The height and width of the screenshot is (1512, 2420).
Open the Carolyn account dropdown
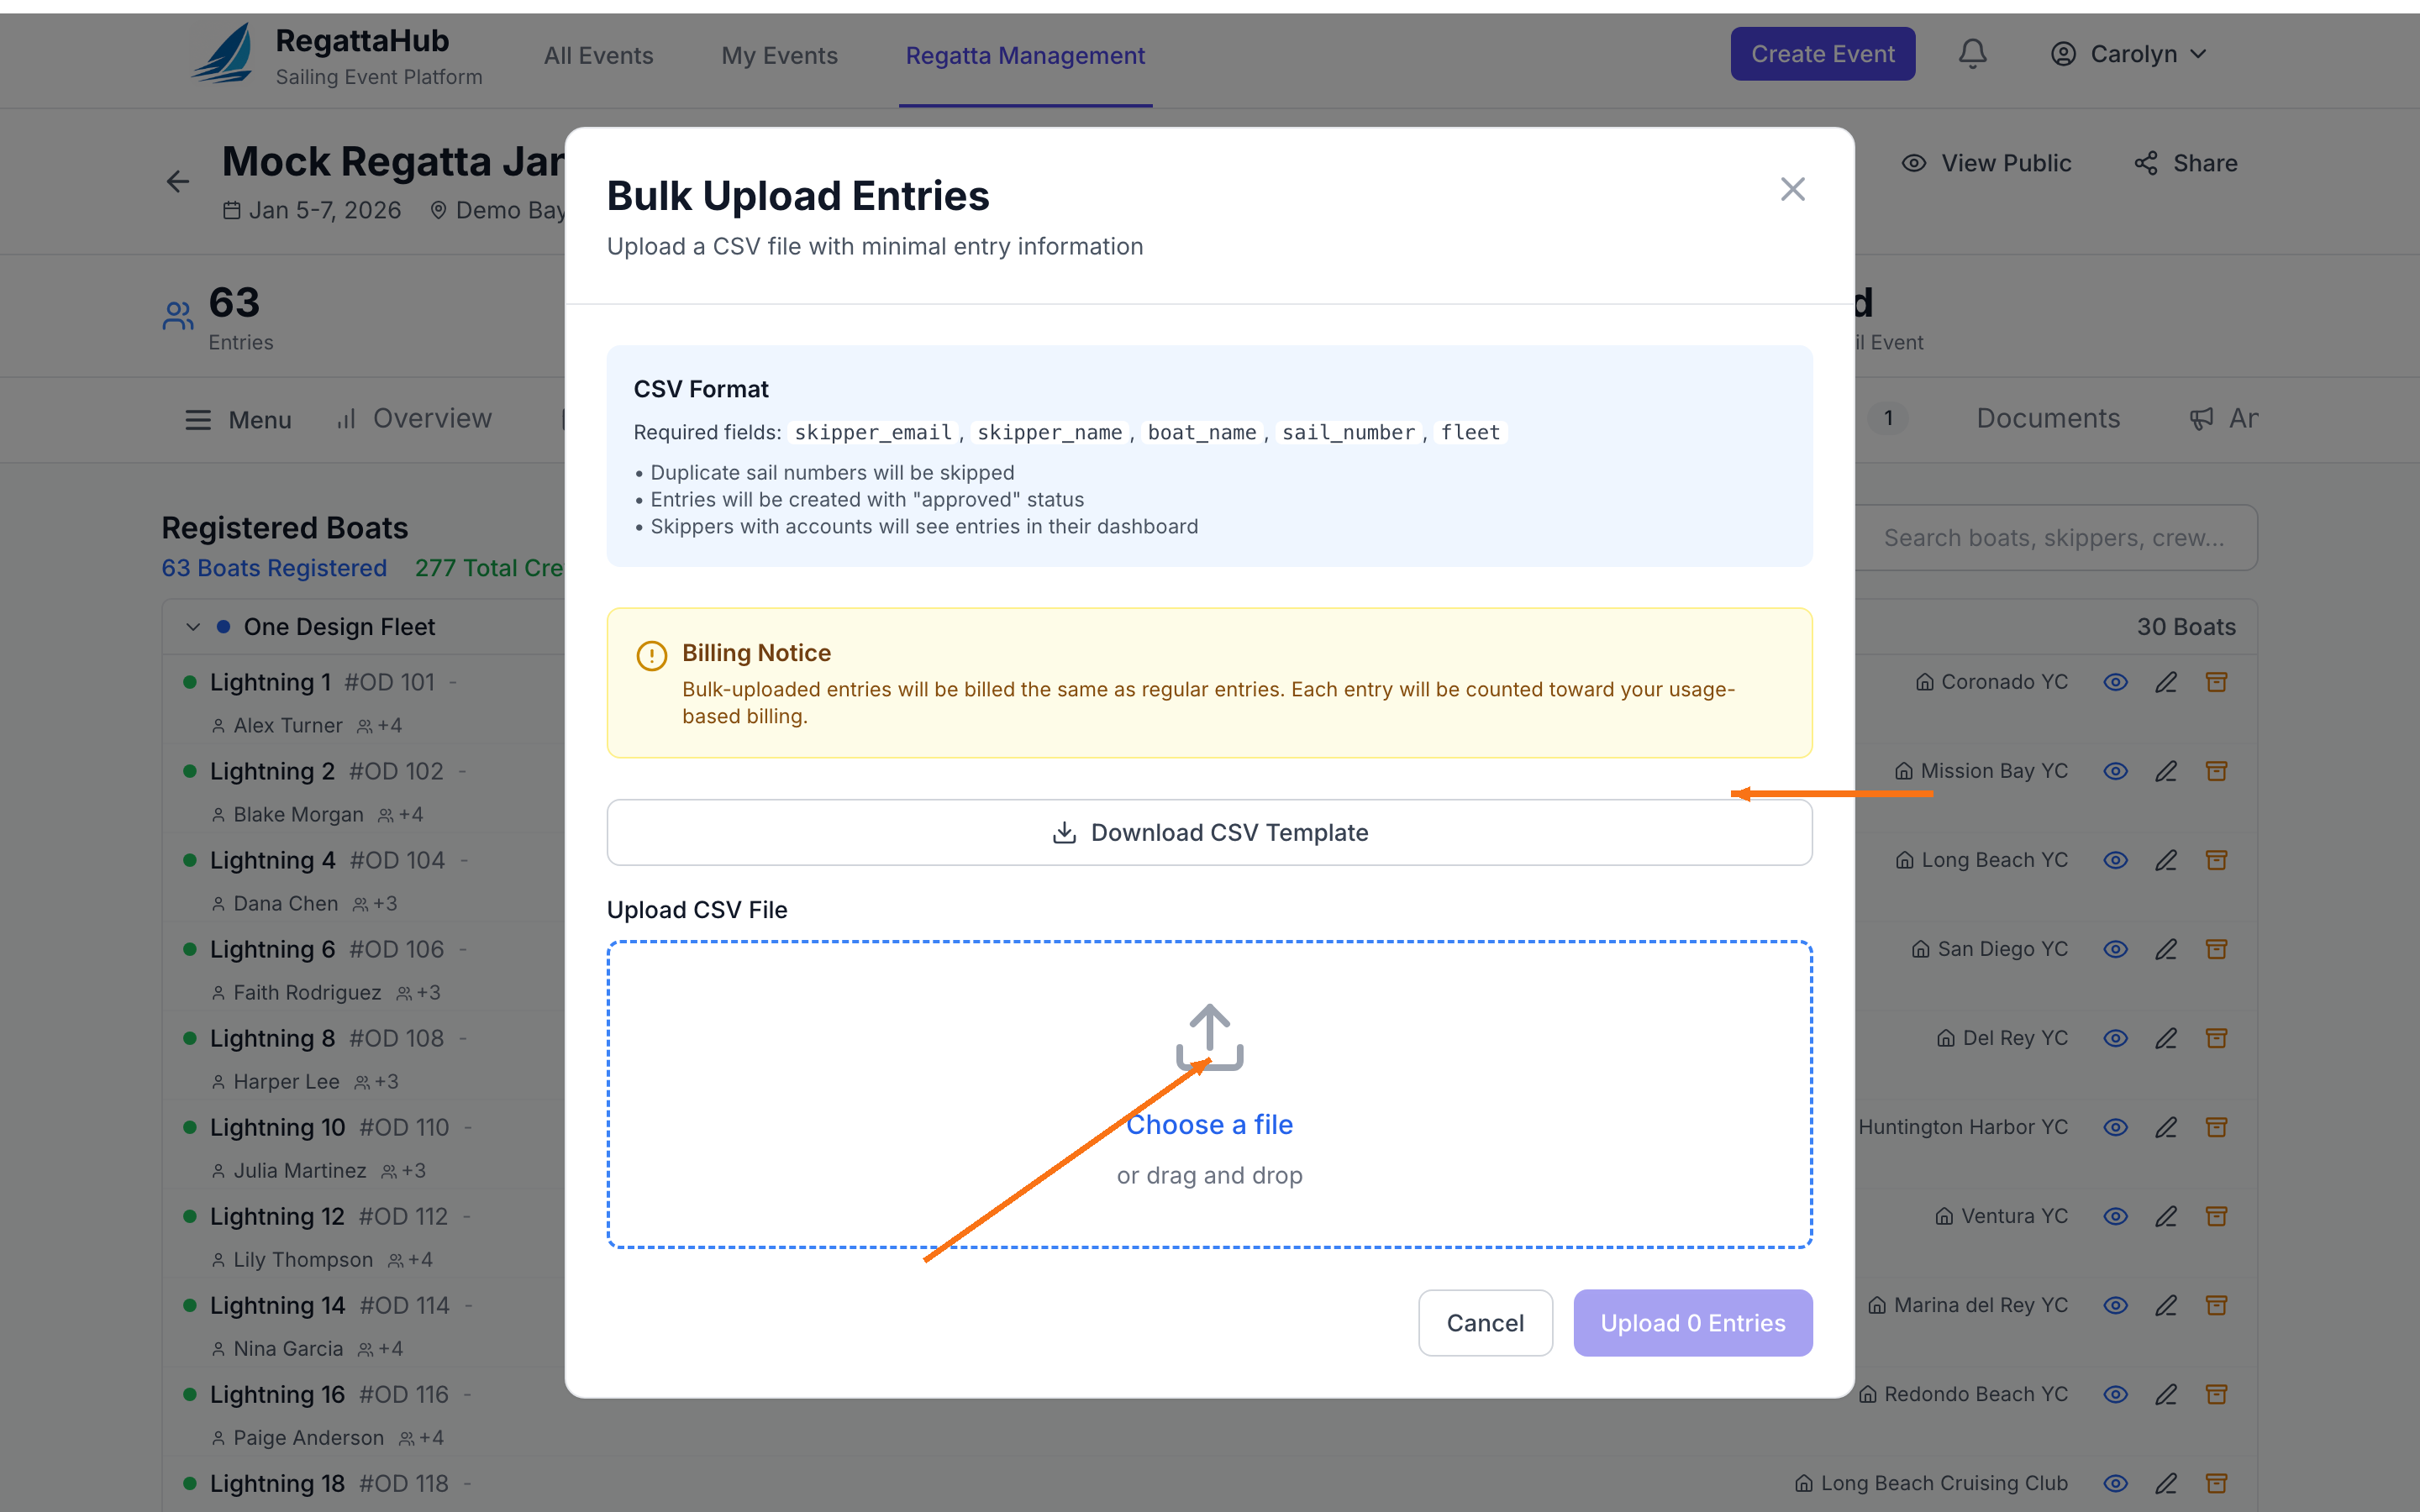tap(2128, 54)
